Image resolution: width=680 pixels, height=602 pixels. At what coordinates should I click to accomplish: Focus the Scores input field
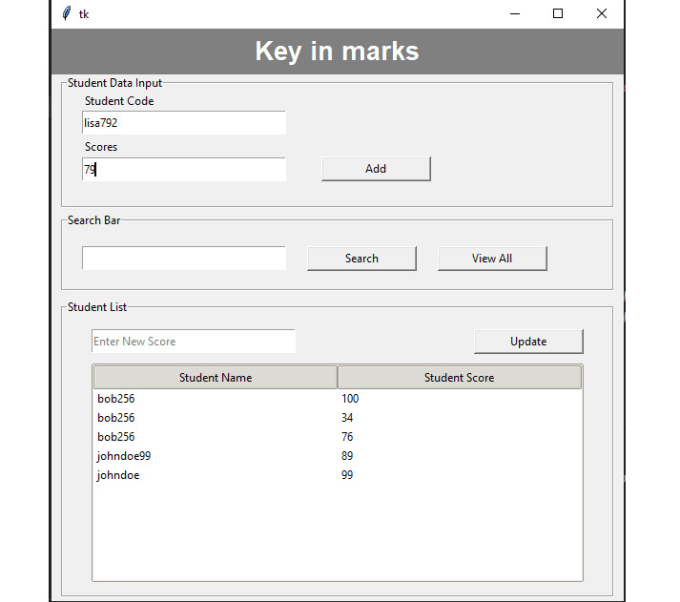pyautogui.click(x=184, y=169)
